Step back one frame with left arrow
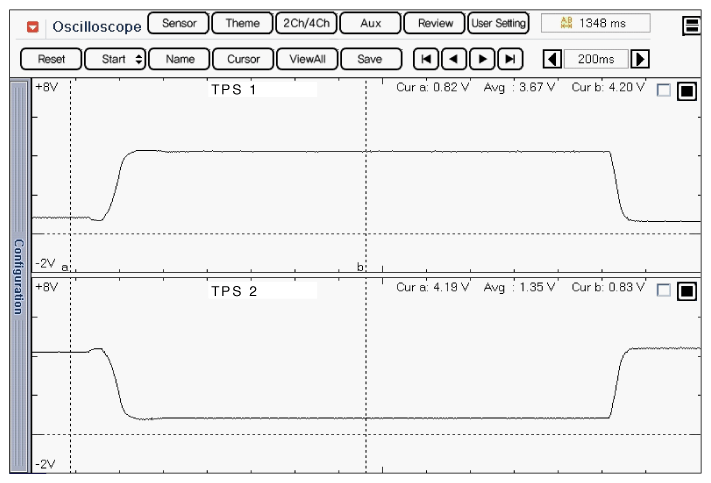 (454, 59)
